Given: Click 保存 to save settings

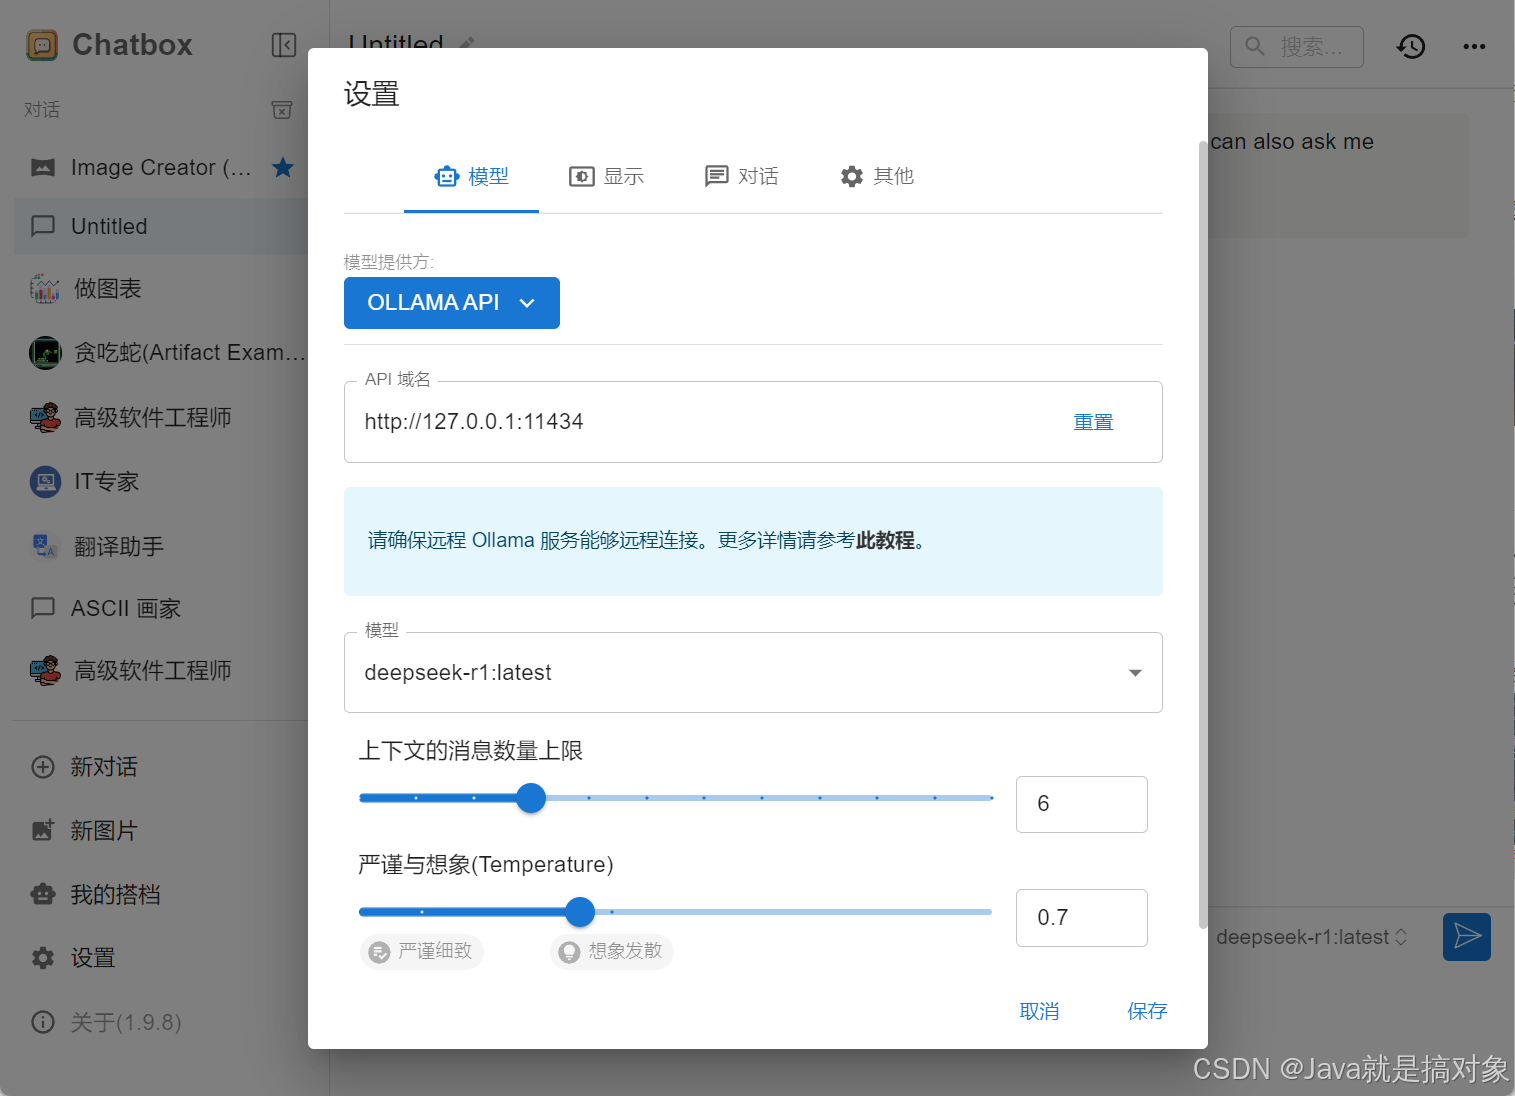Looking at the screenshot, I should click(x=1147, y=1011).
